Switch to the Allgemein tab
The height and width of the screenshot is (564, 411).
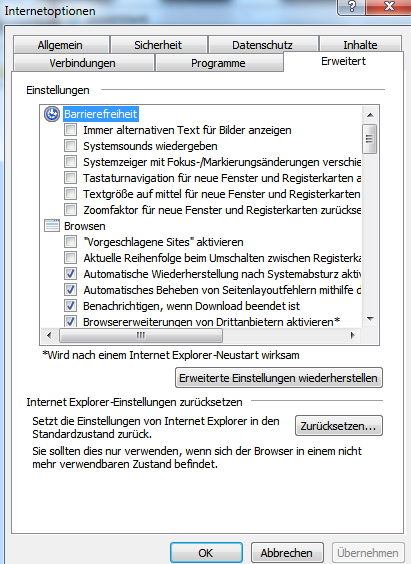[61, 45]
